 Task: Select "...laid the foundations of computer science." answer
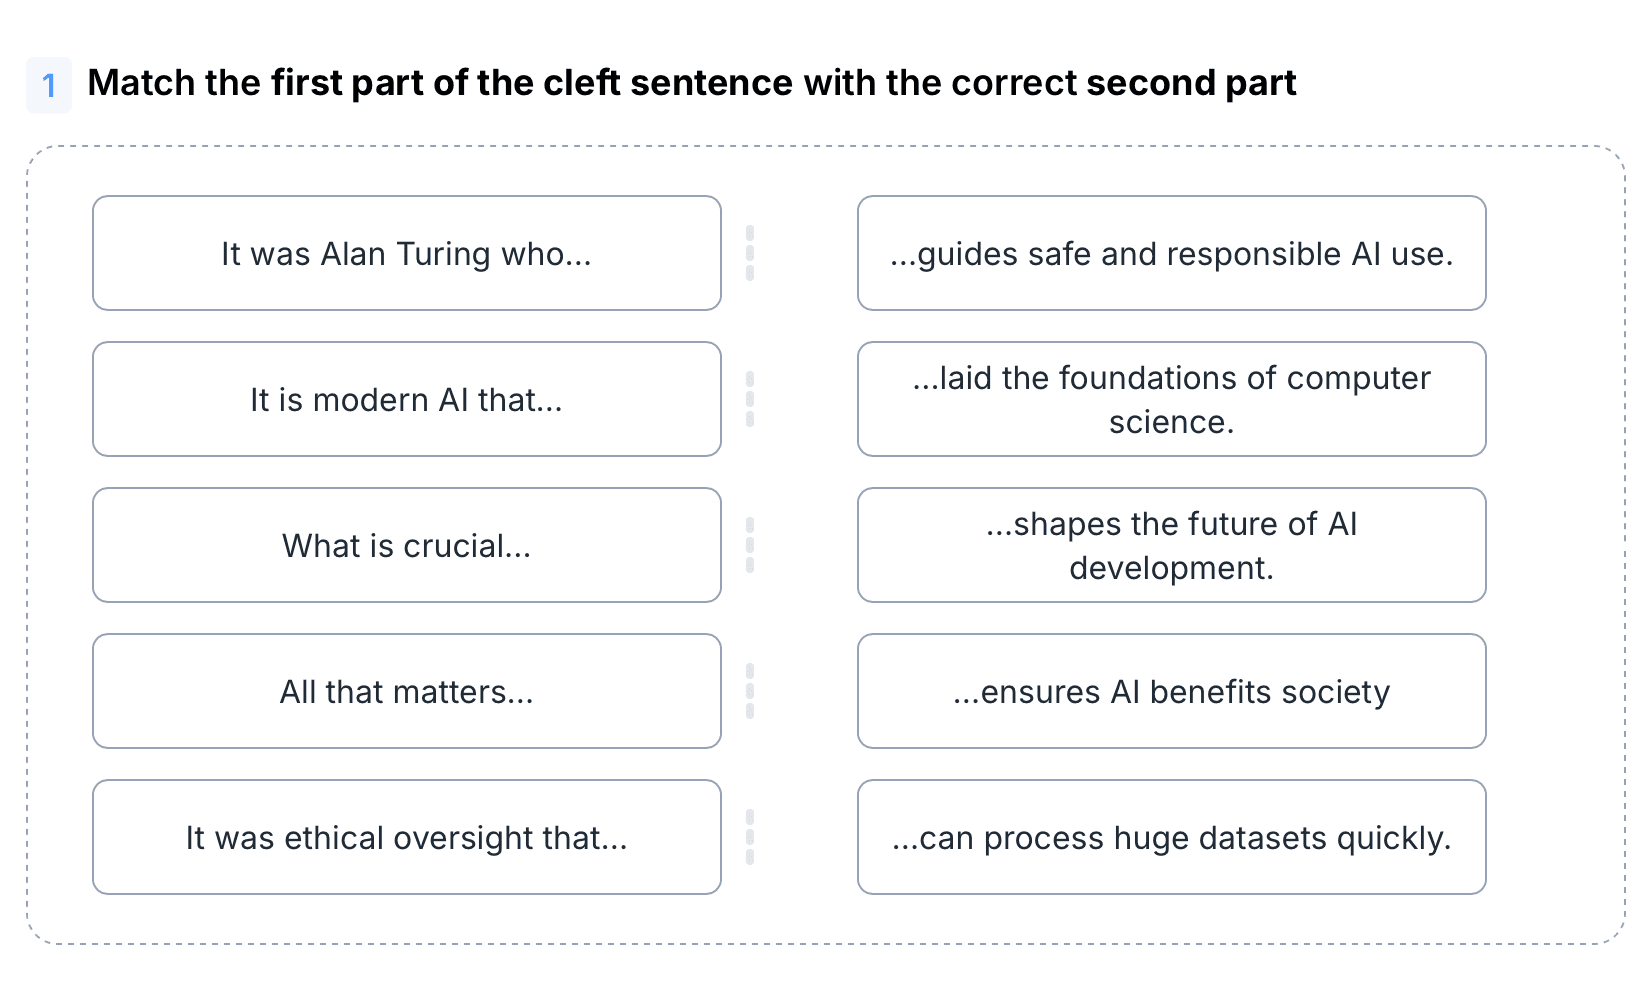point(1171,399)
